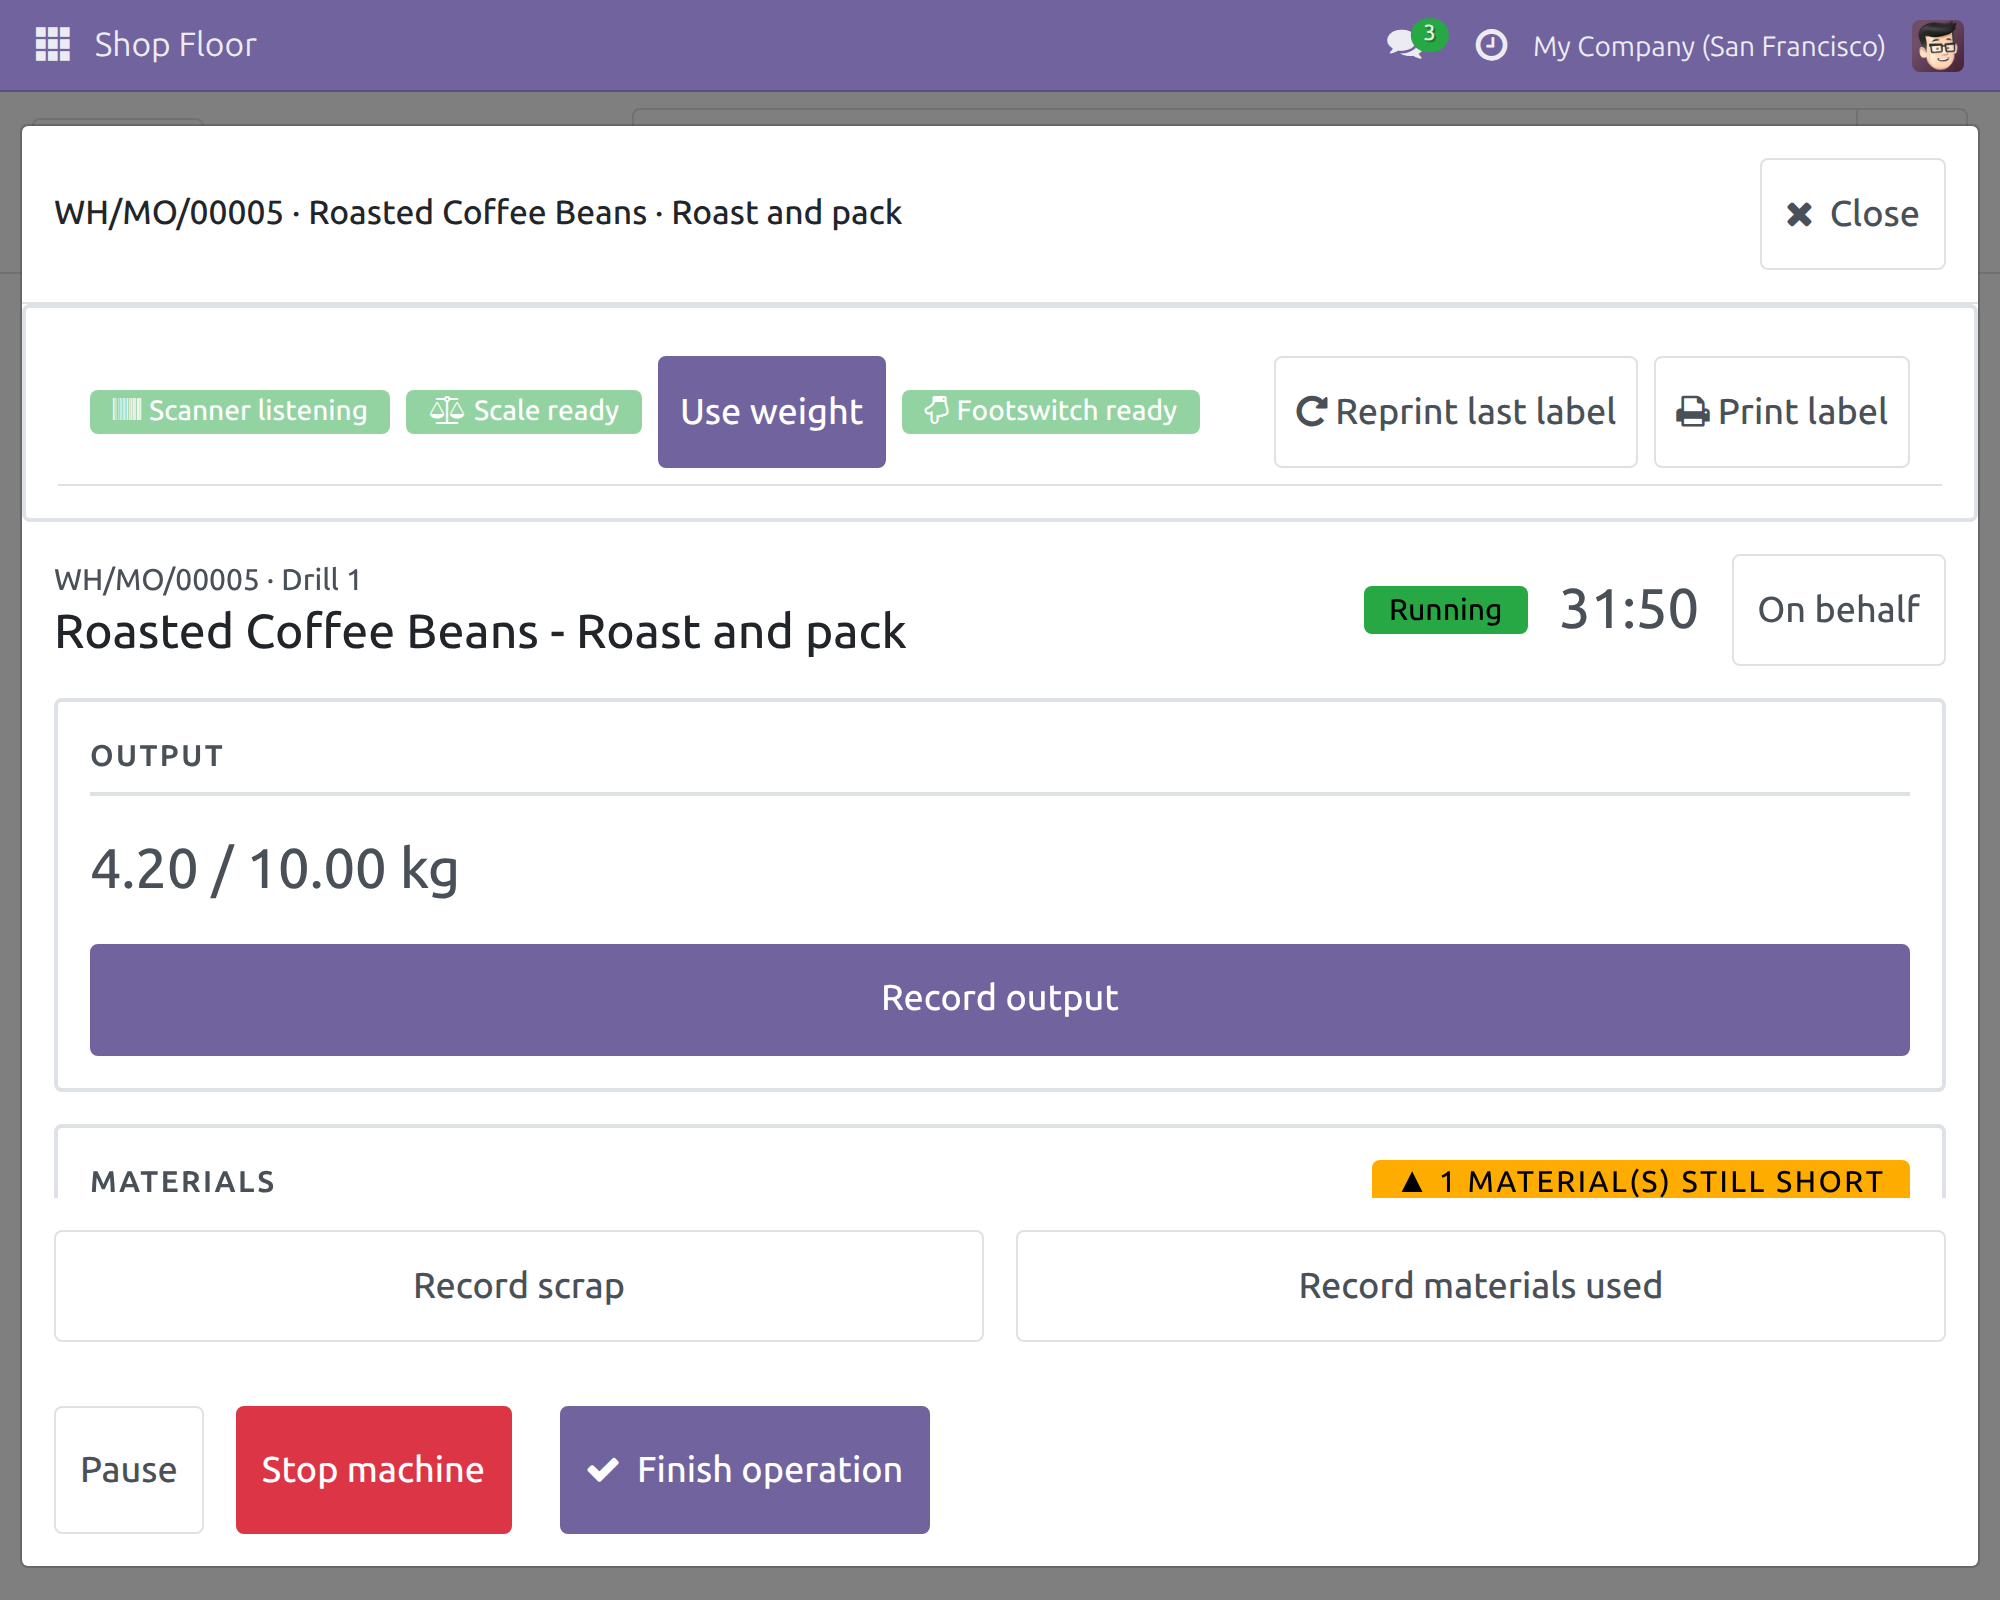Use weight from the scale
The height and width of the screenshot is (1600, 2000).
pos(772,411)
